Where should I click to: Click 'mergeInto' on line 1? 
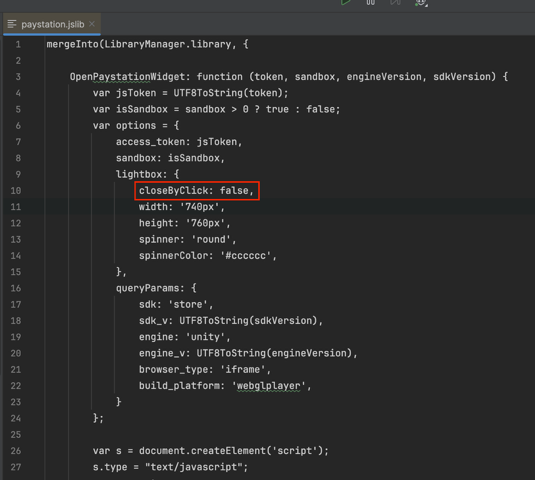[72, 44]
